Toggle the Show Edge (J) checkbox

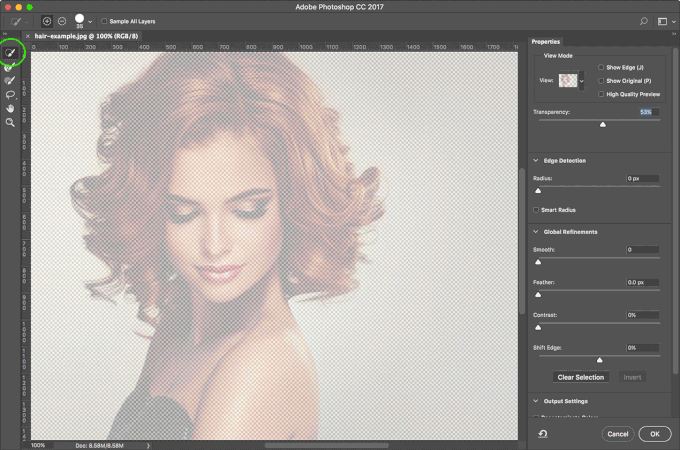click(600, 67)
